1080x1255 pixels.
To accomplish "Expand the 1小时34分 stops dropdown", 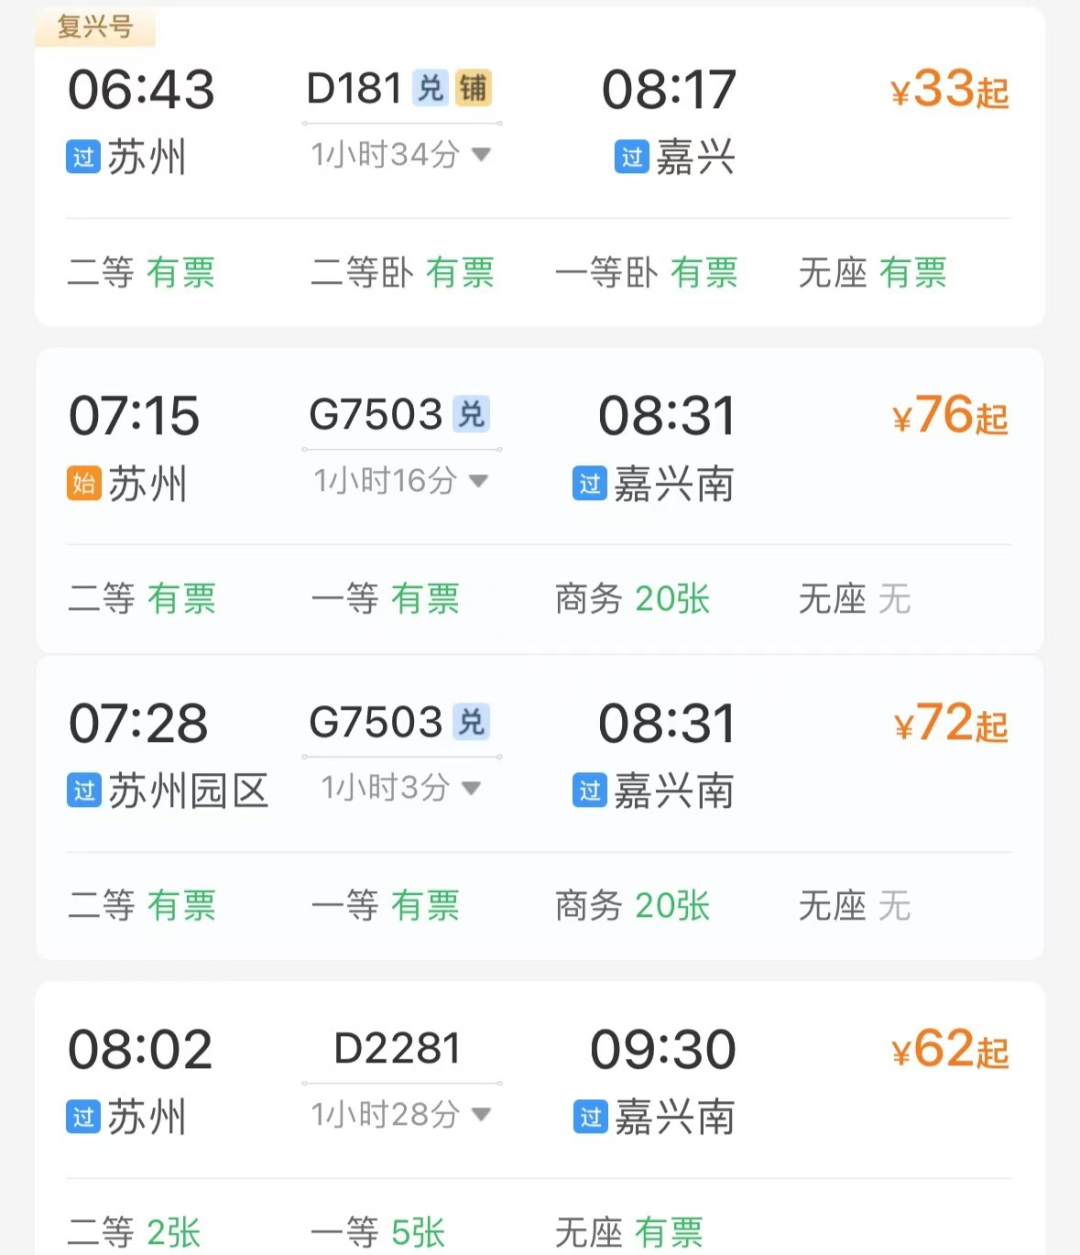I will (x=481, y=154).
